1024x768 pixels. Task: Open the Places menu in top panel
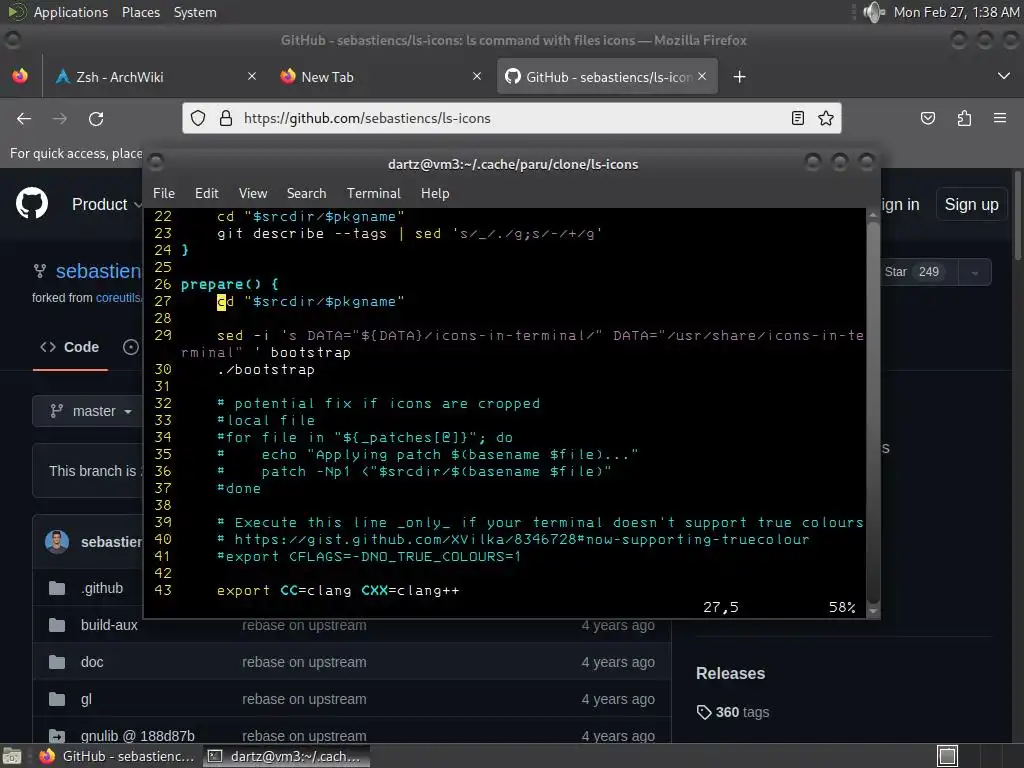(140, 12)
